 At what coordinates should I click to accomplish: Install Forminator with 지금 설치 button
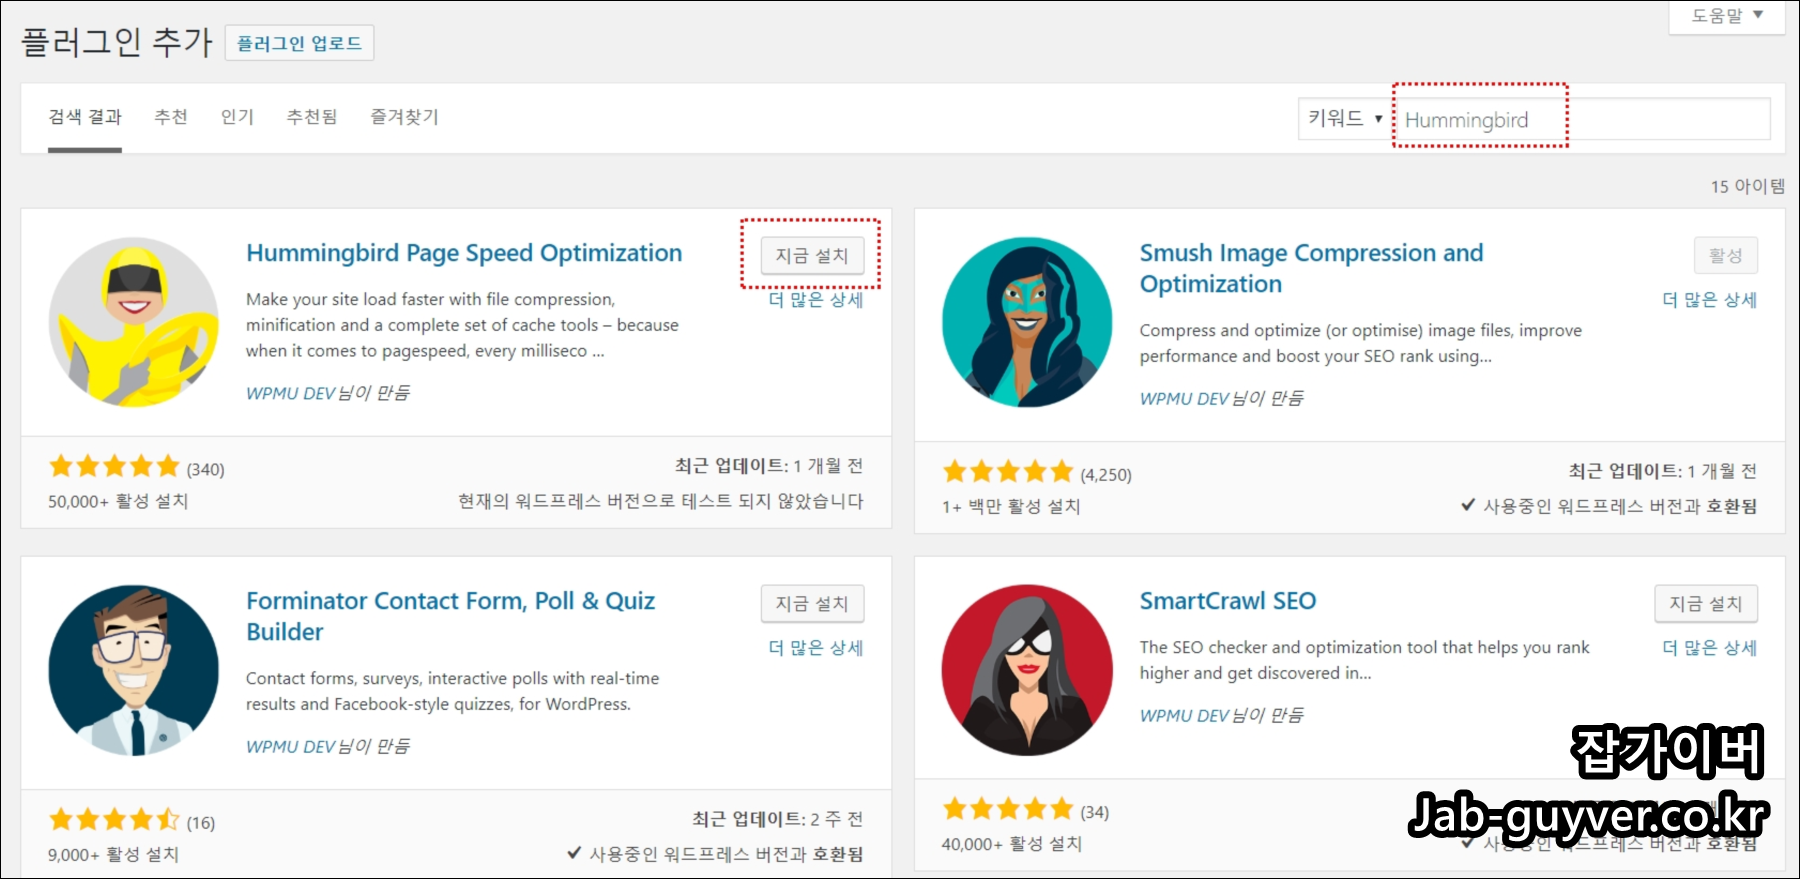click(x=812, y=604)
